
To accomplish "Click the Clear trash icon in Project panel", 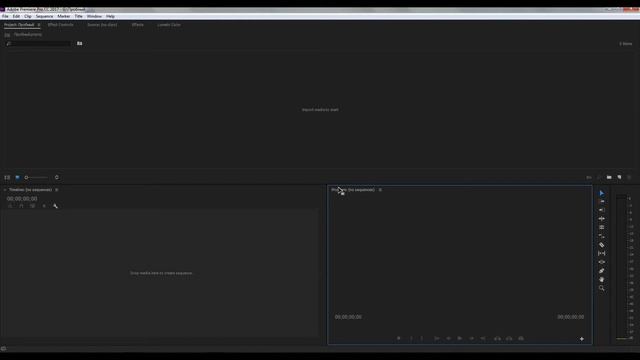I will [x=629, y=178].
